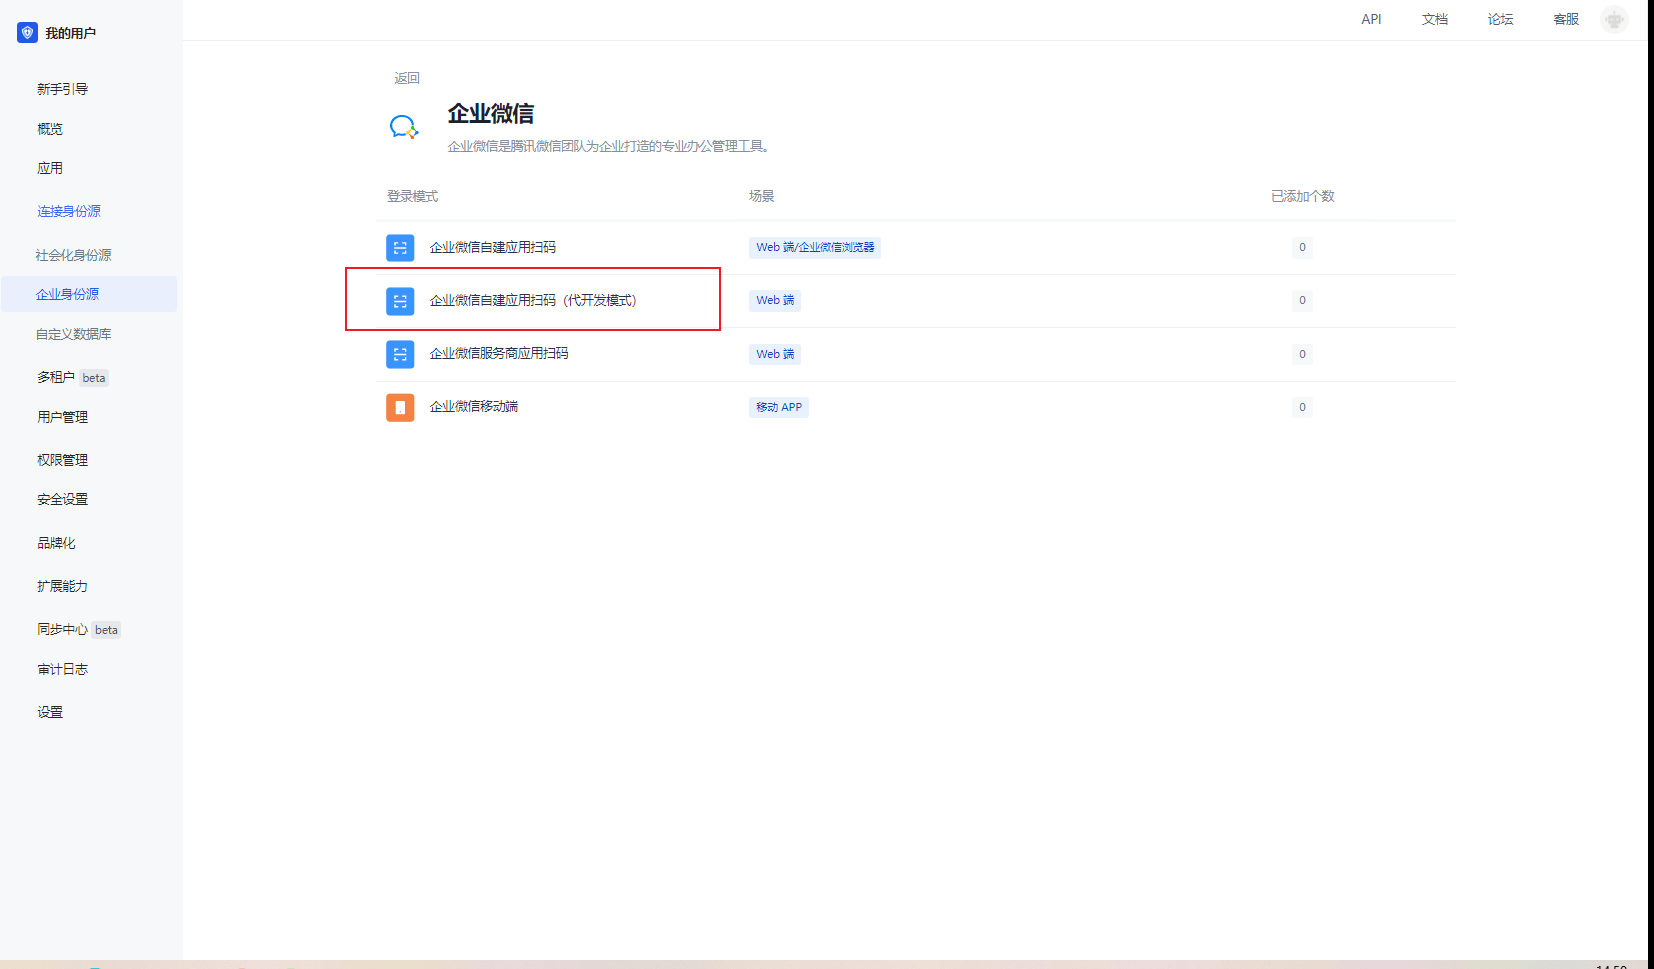Screen dimensions: 1654x969
Task: Open 客服 in the top navigation
Action: pyautogui.click(x=1566, y=19)
